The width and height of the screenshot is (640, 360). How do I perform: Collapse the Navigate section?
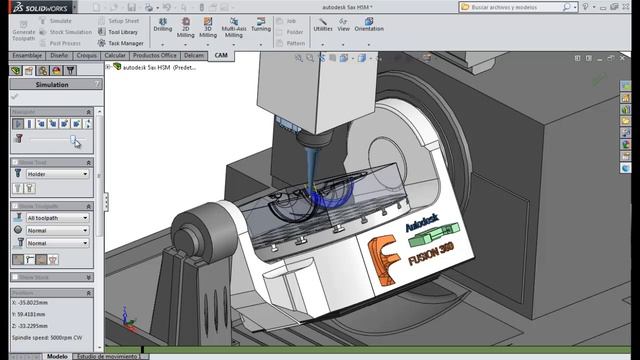(x=89, y=112)
